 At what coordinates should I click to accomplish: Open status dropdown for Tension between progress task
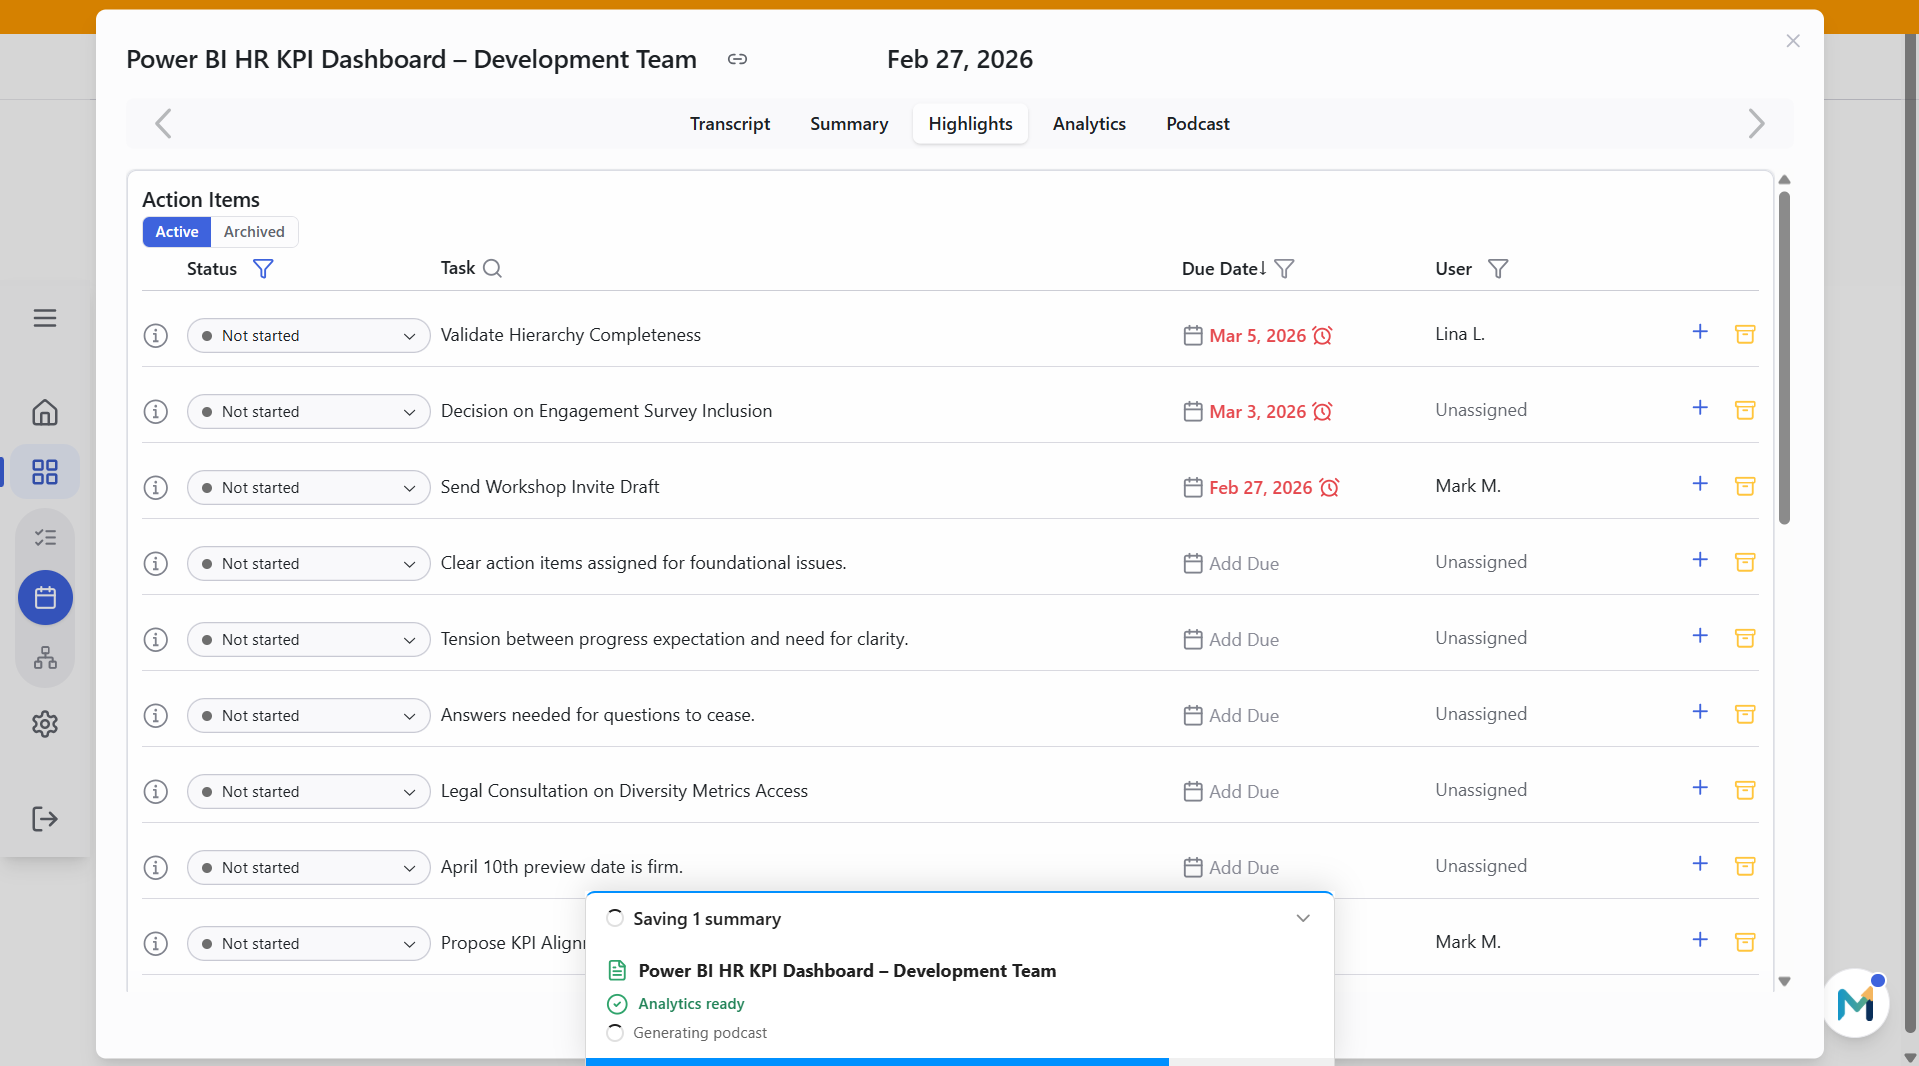point(308,639)
